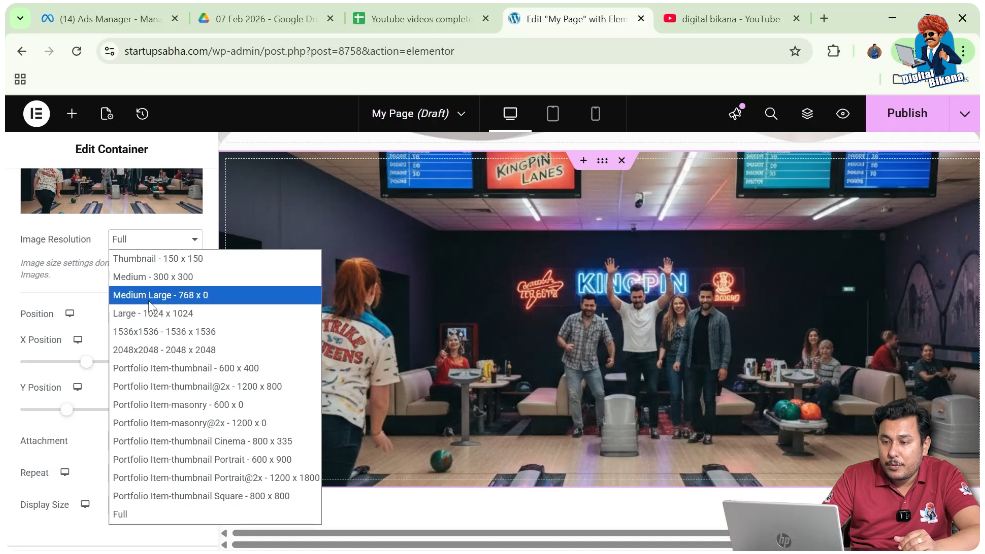Open the Structure layers icon
The width and height of the screenshot is (985, 554).
[807, 113]
